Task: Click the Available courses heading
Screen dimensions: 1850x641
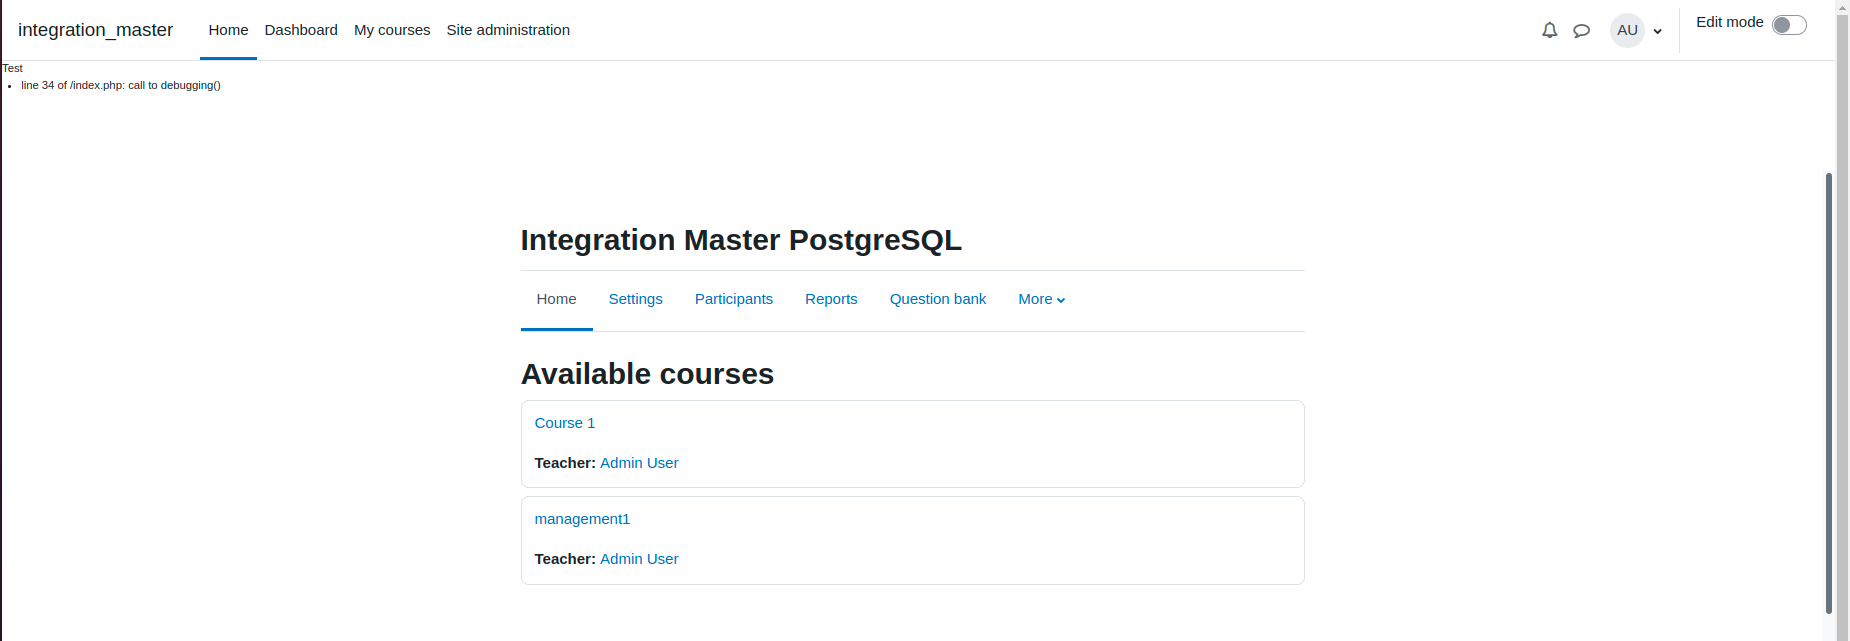Action: pyautogui.click(x=647, y=374)
